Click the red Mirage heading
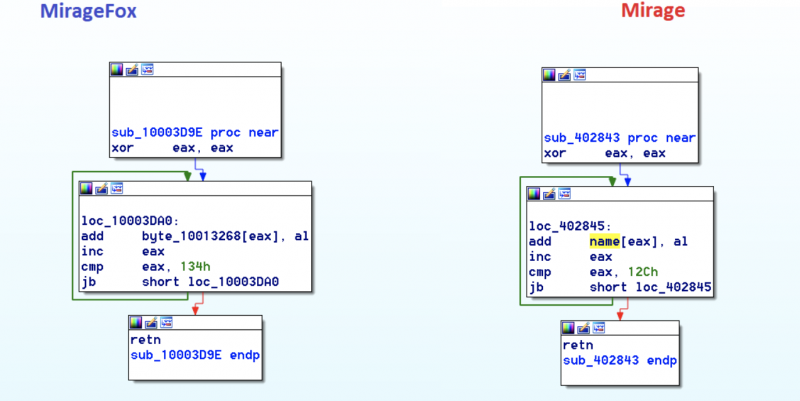Screen dimensions: 800x401 pos(654,12)
